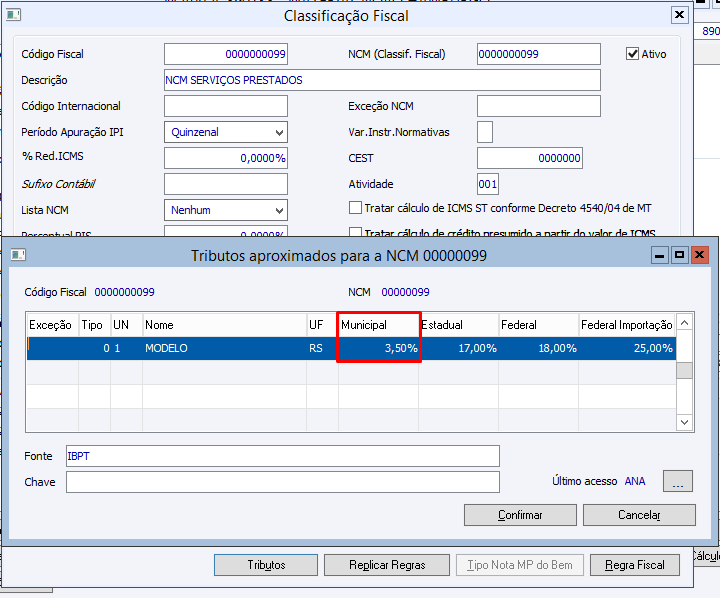Click the % Red.ICMS field

pyautogui.click(x=226, y=158)
